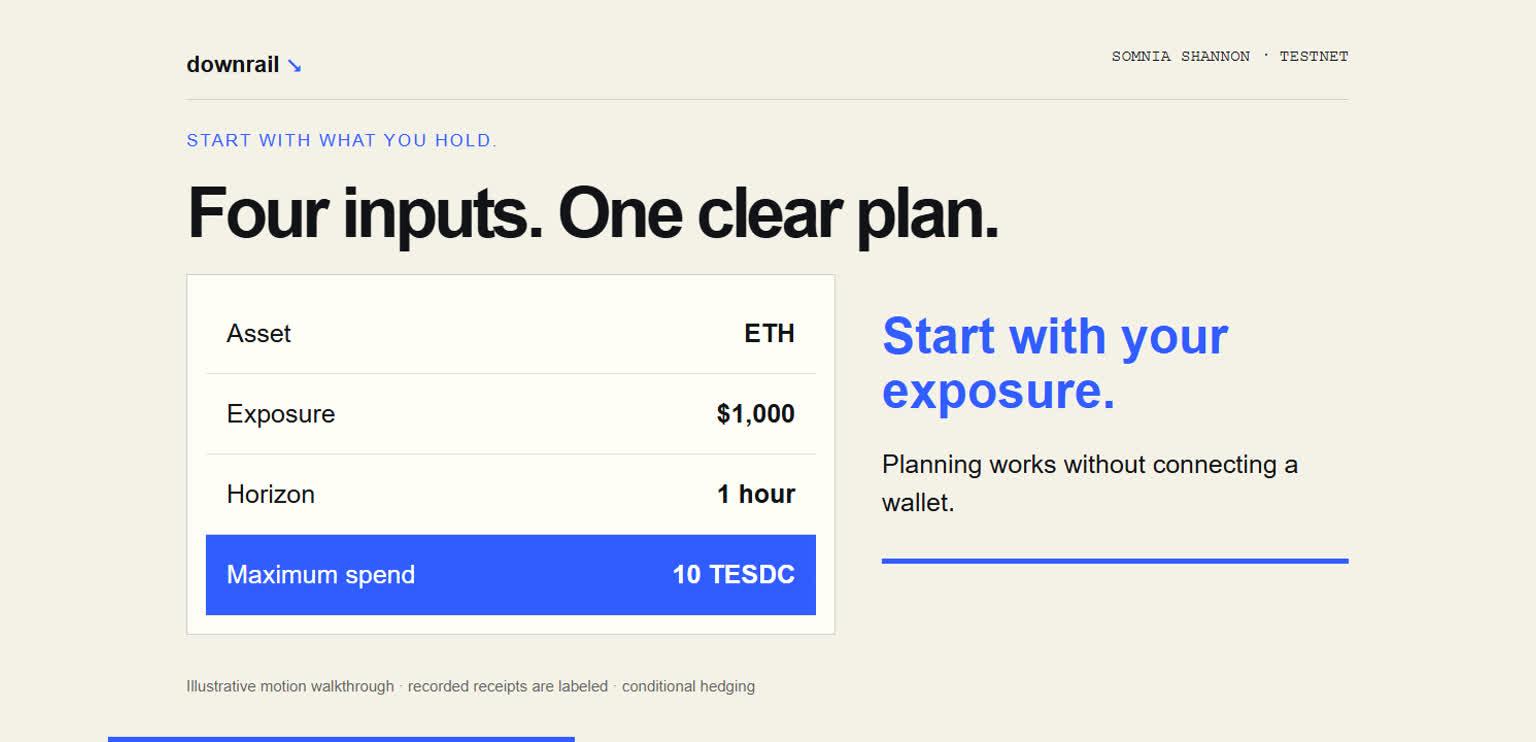Click the blue bar at page bottom
Image resolution: width=1536 pixels, height=742 pixels.
(341, 739)
